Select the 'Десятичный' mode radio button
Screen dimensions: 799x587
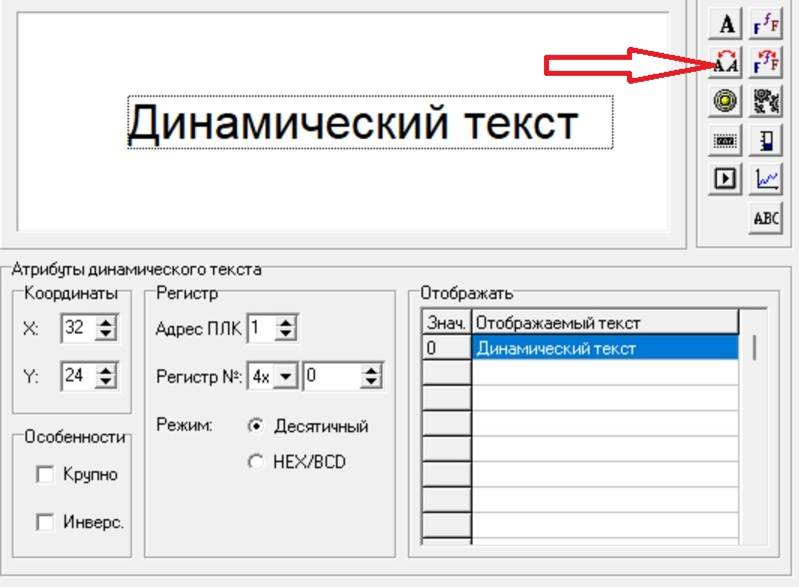(256, 426)
